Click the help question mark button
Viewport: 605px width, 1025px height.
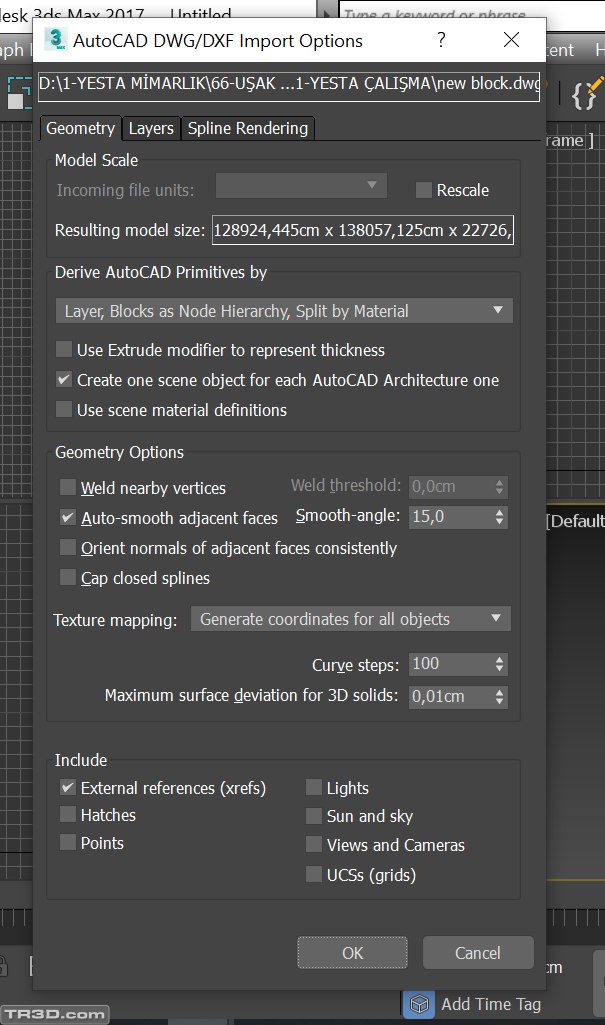coord(441,40)
